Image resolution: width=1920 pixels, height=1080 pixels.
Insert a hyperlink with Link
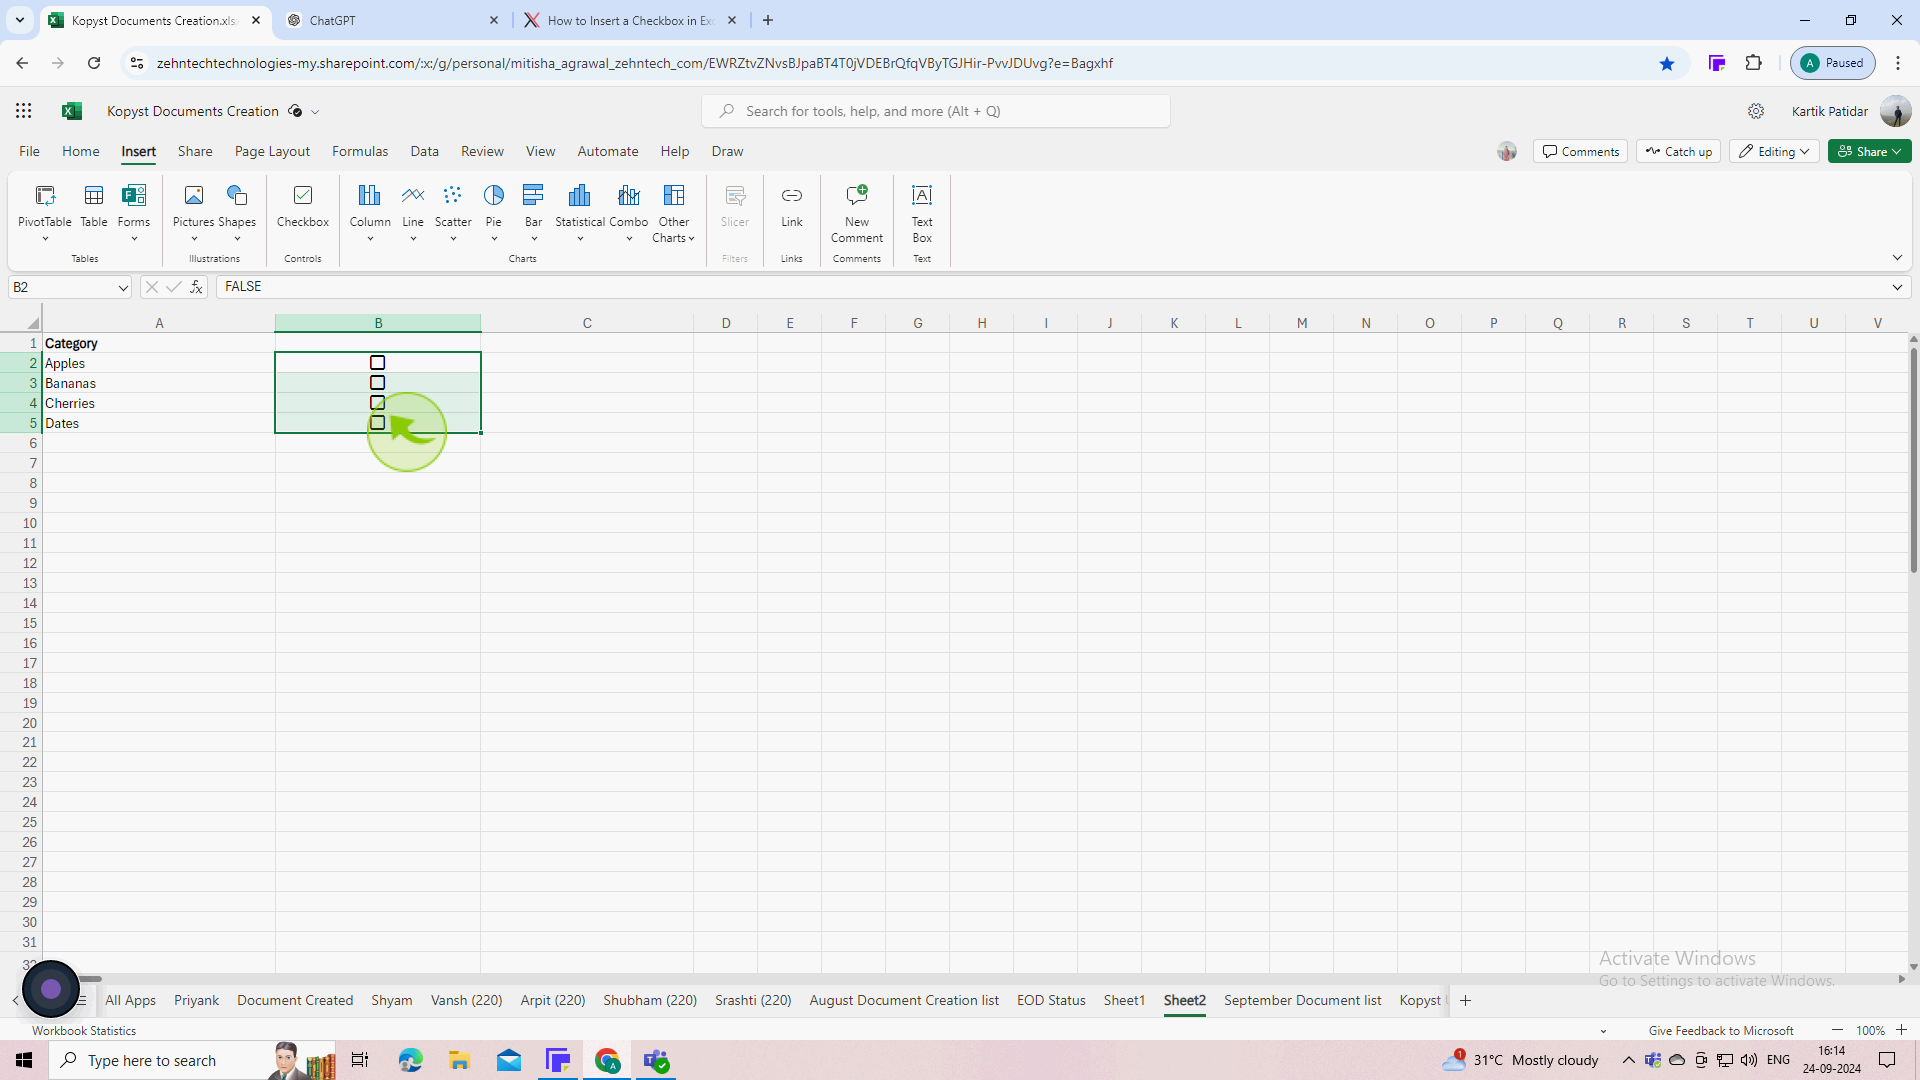(x=792, y=206)
